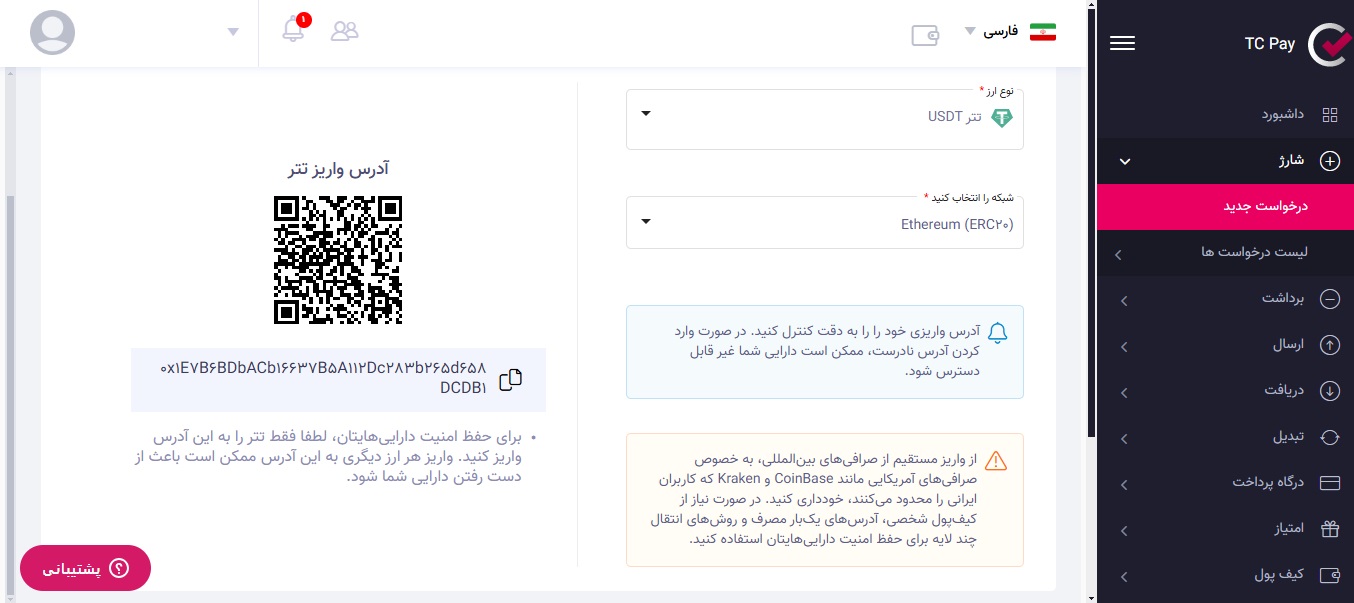
Task: Open the تبدیل menu
Action: pos(1225,437)
